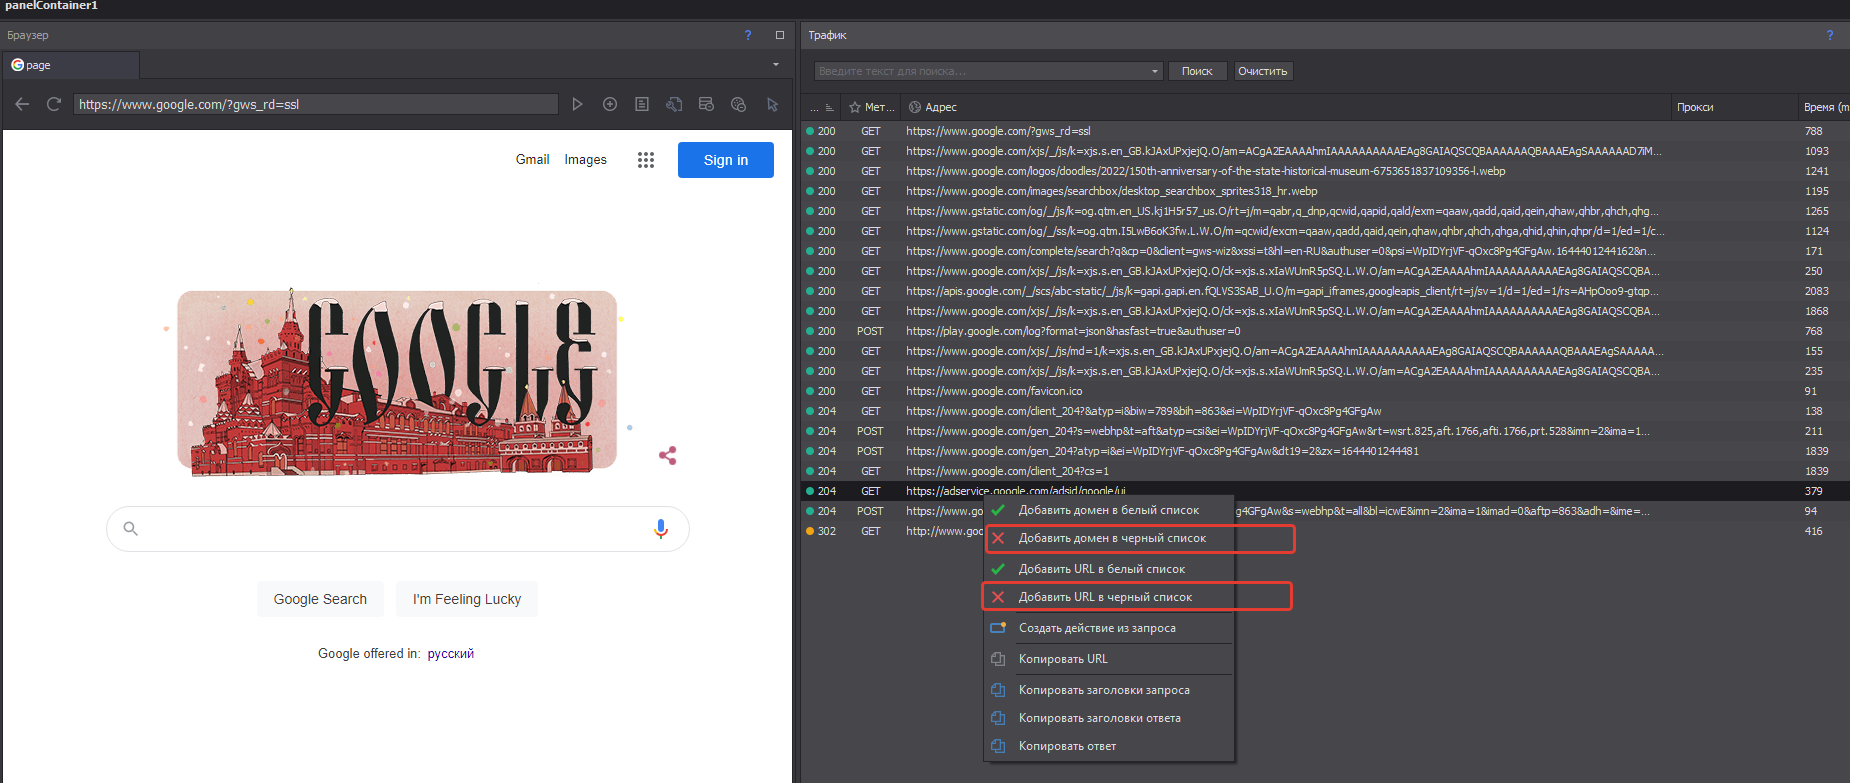Select the mouse pointer icon in browser toolbar
Viewport: 1850px width, 783px height.
click(772, 104)
